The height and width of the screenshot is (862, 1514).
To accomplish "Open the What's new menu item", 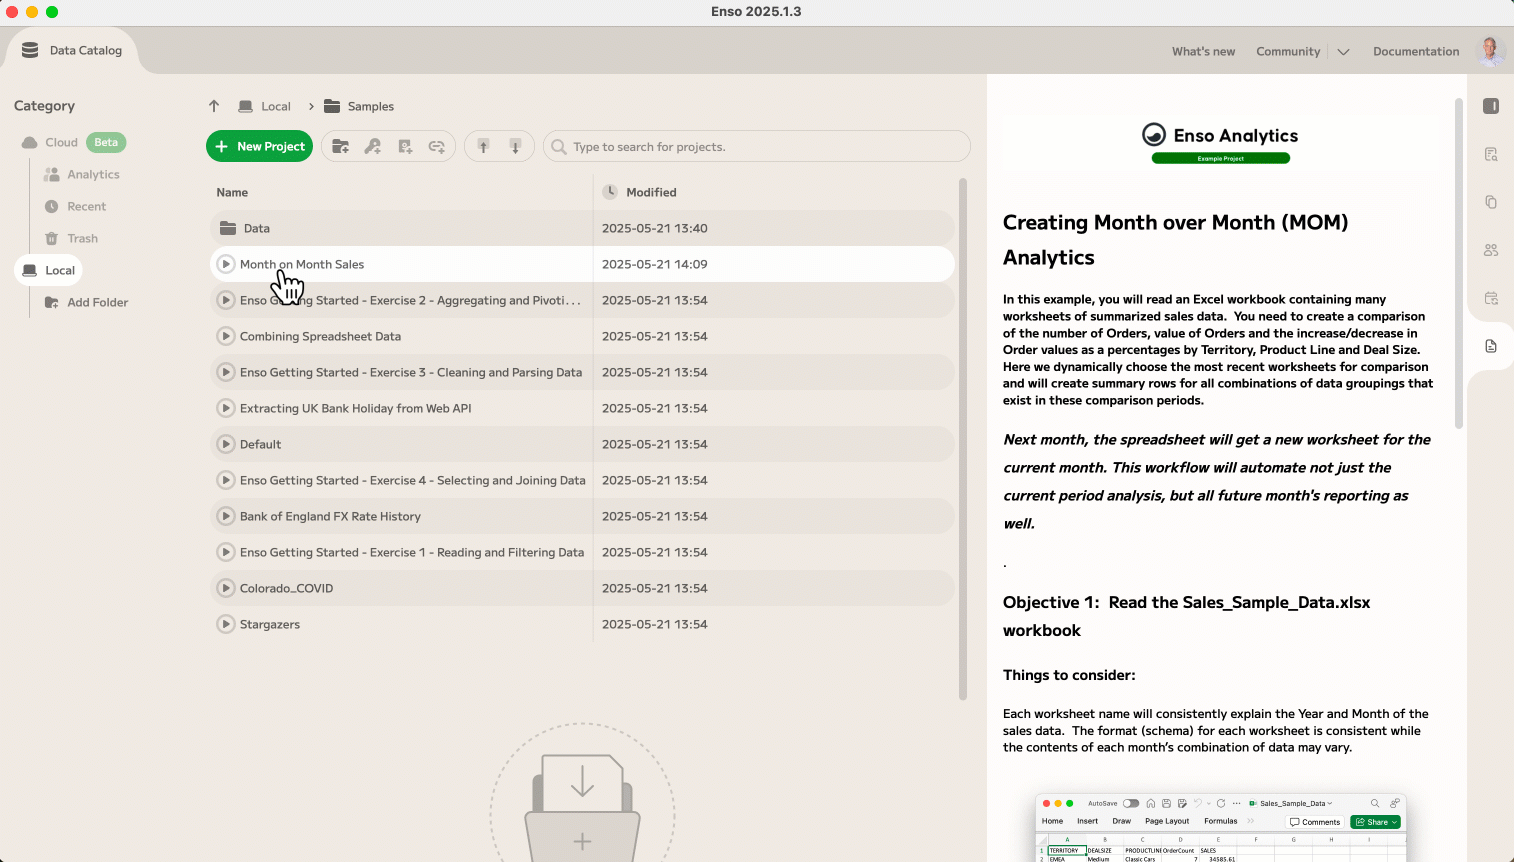I will pyautogui.click(x=1203, y=52).
